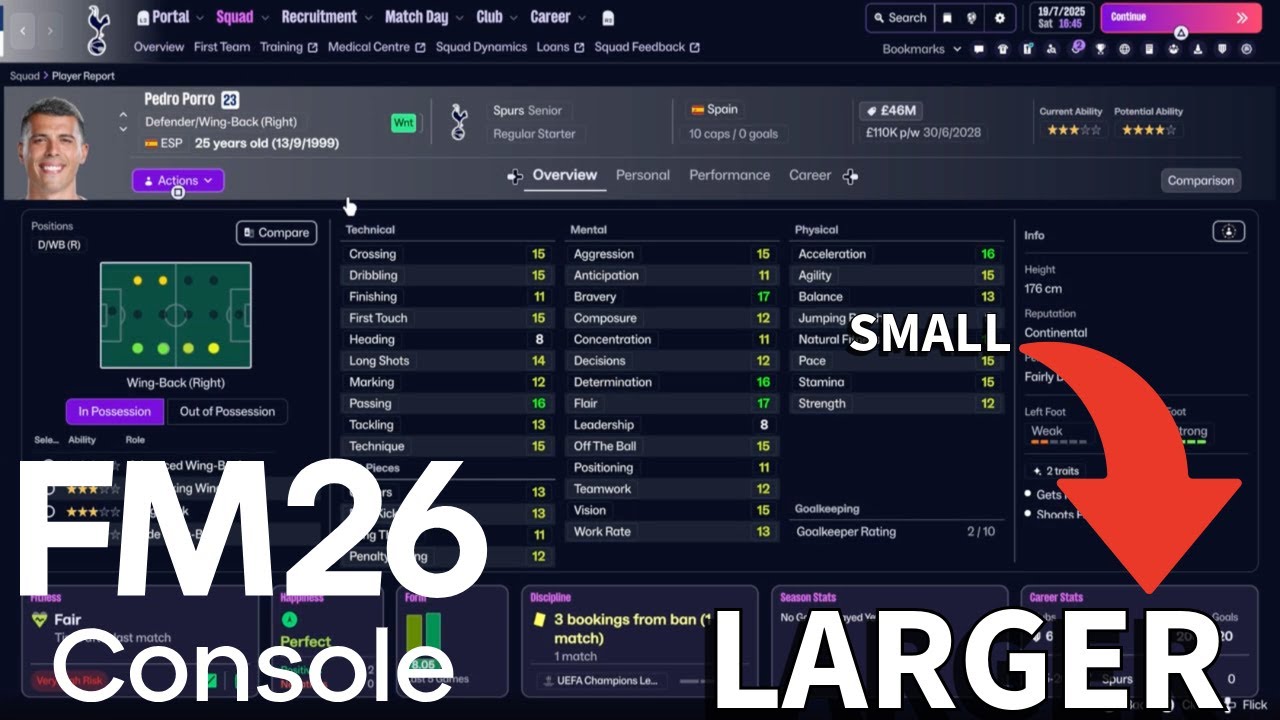Click the Continue button
Image resolution: width=1280 pixels, height=720 pixels.
[1180, 18]
